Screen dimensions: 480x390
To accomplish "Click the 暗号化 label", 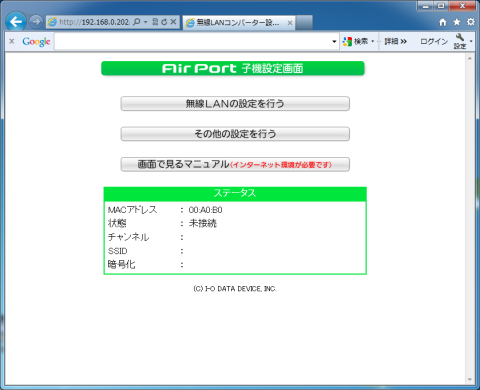I will [x=122, y=264].
